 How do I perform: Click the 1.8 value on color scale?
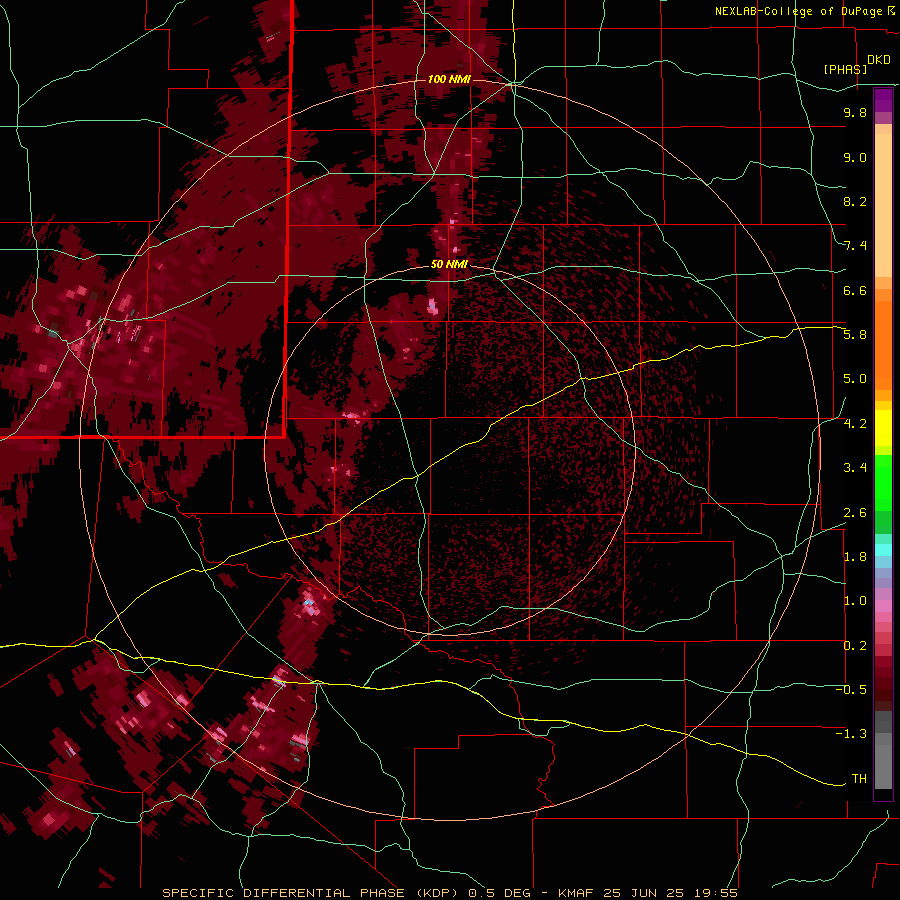pyautogui.click(x=855, y=557)
